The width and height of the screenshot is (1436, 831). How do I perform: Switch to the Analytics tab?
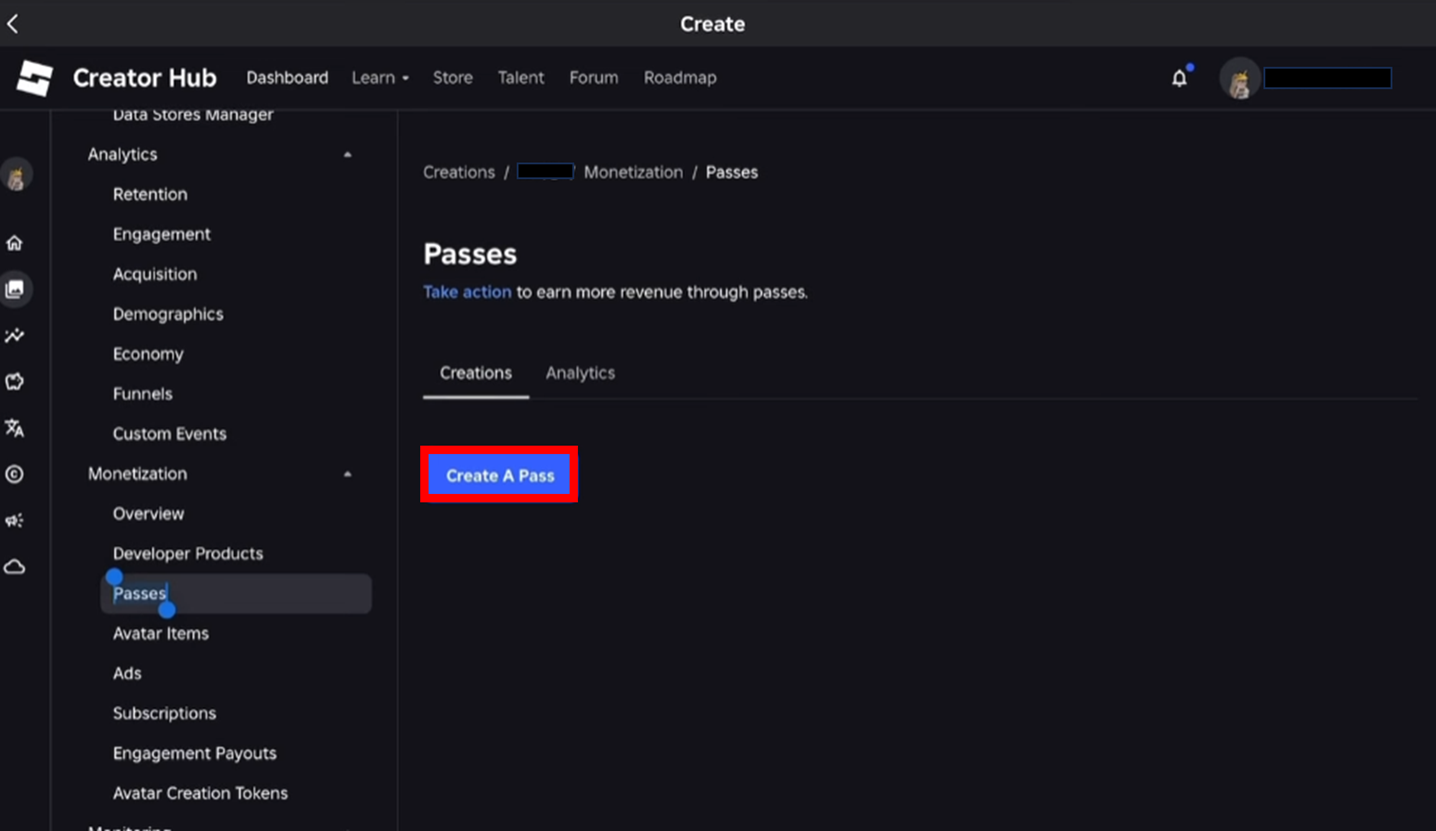coord(580,373)
